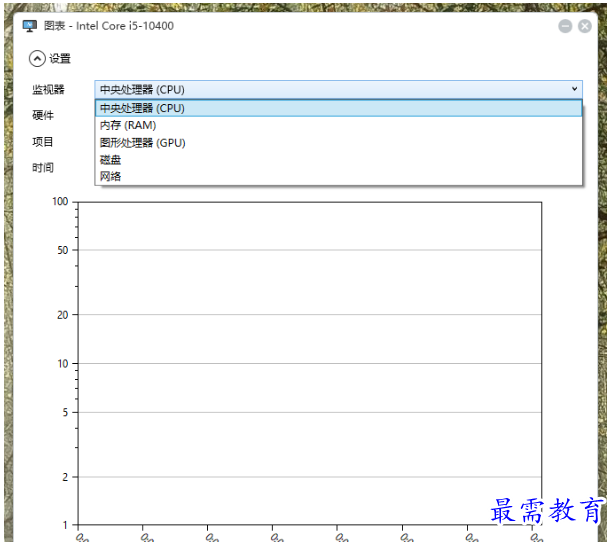Choose 内存 (RAM) in the monitor list
This screenshot has width=612, height=542.
click(x=128, y=125)
